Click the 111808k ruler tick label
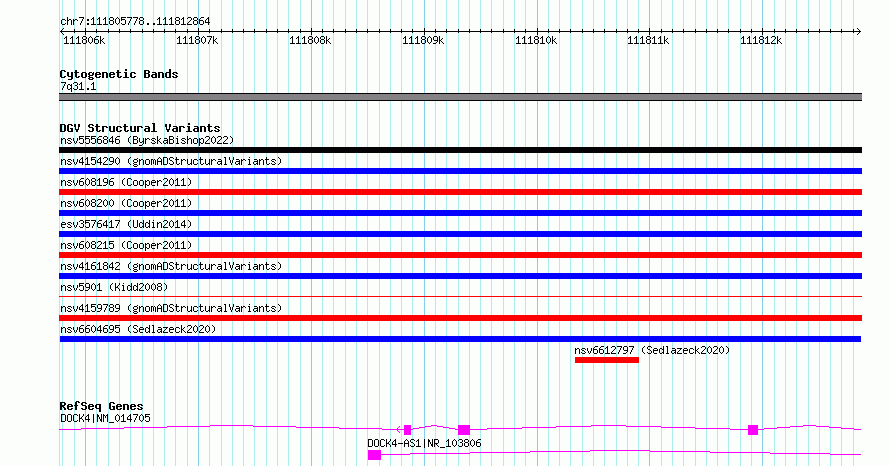This screenshot has width=890, height=466. pos(310,40)
